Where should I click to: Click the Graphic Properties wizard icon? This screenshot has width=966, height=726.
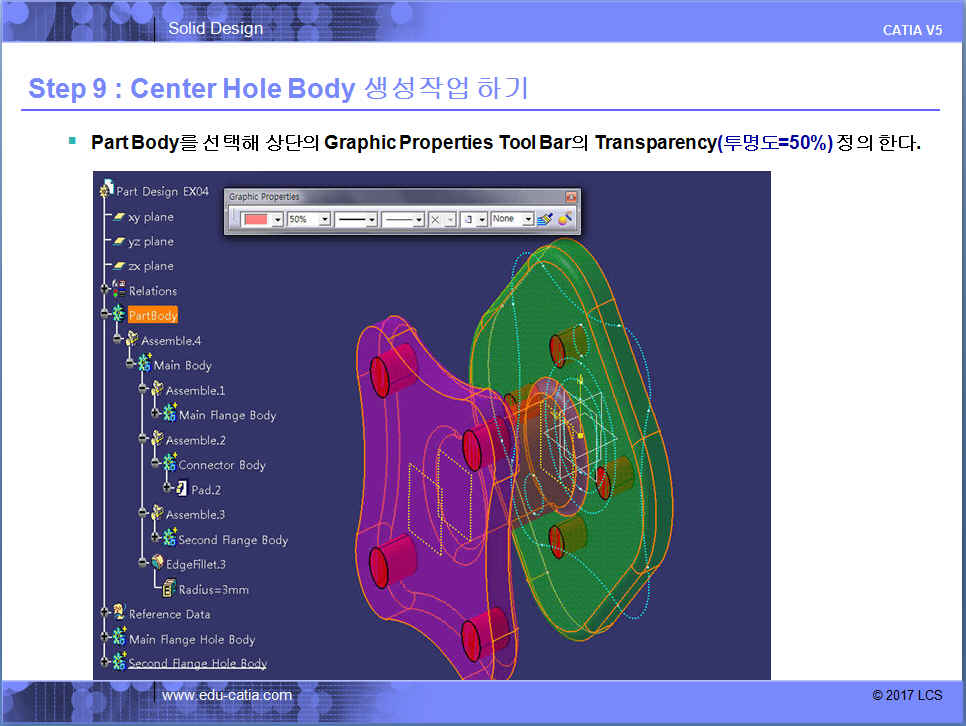(x=566, y=219)
